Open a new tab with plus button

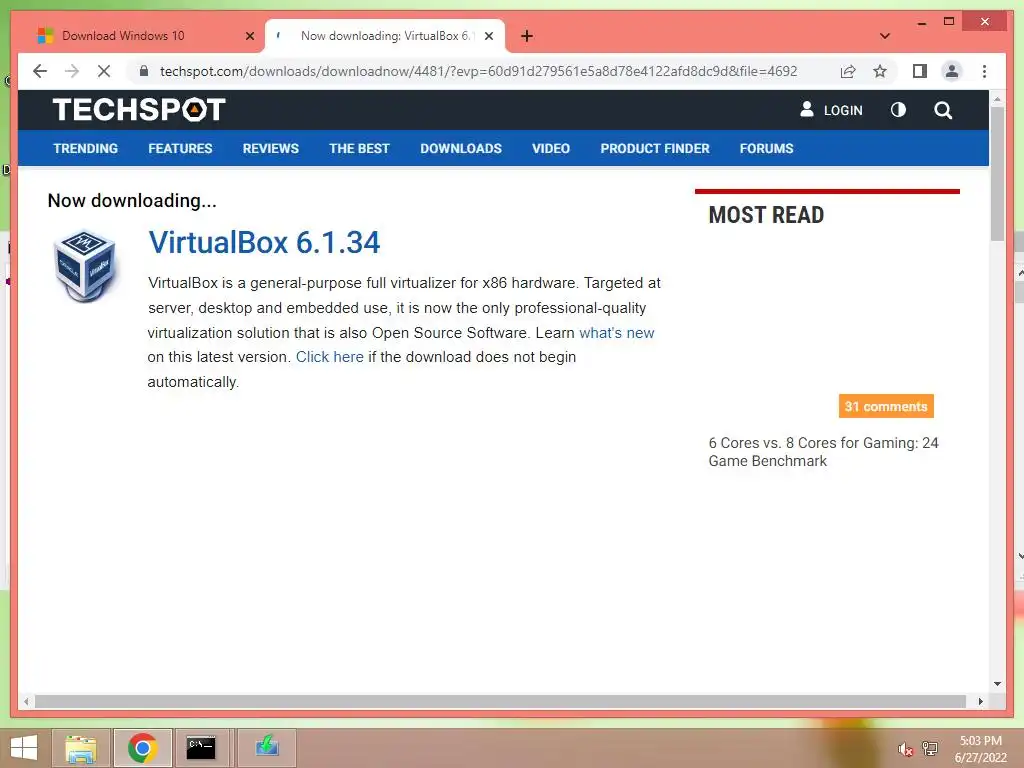point(526,36)
